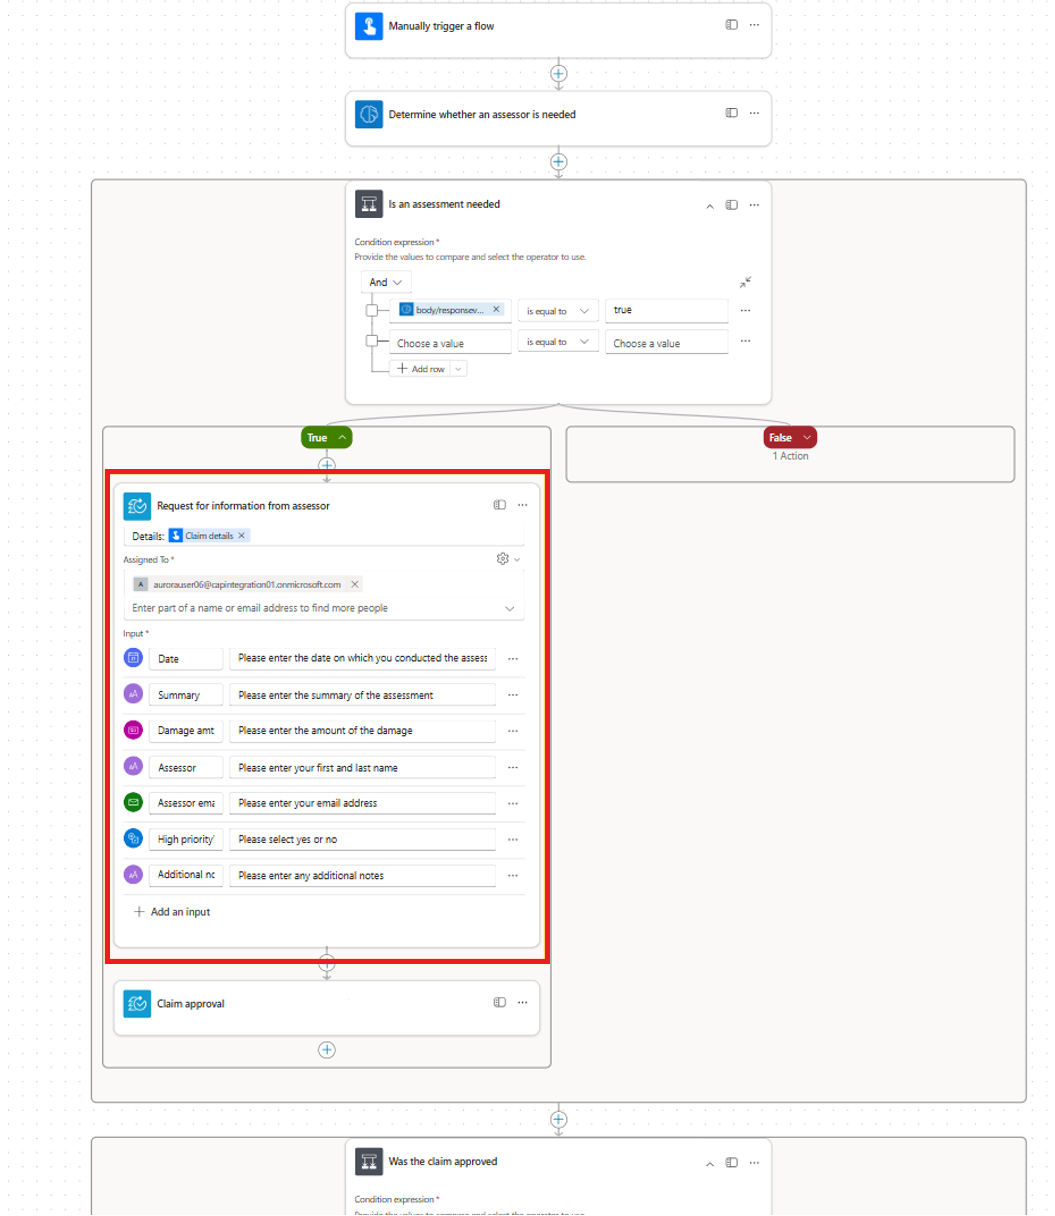Open the options menu for the Summary input row
This screenshot has width=1055, height=1216.
tap(513, 694)
